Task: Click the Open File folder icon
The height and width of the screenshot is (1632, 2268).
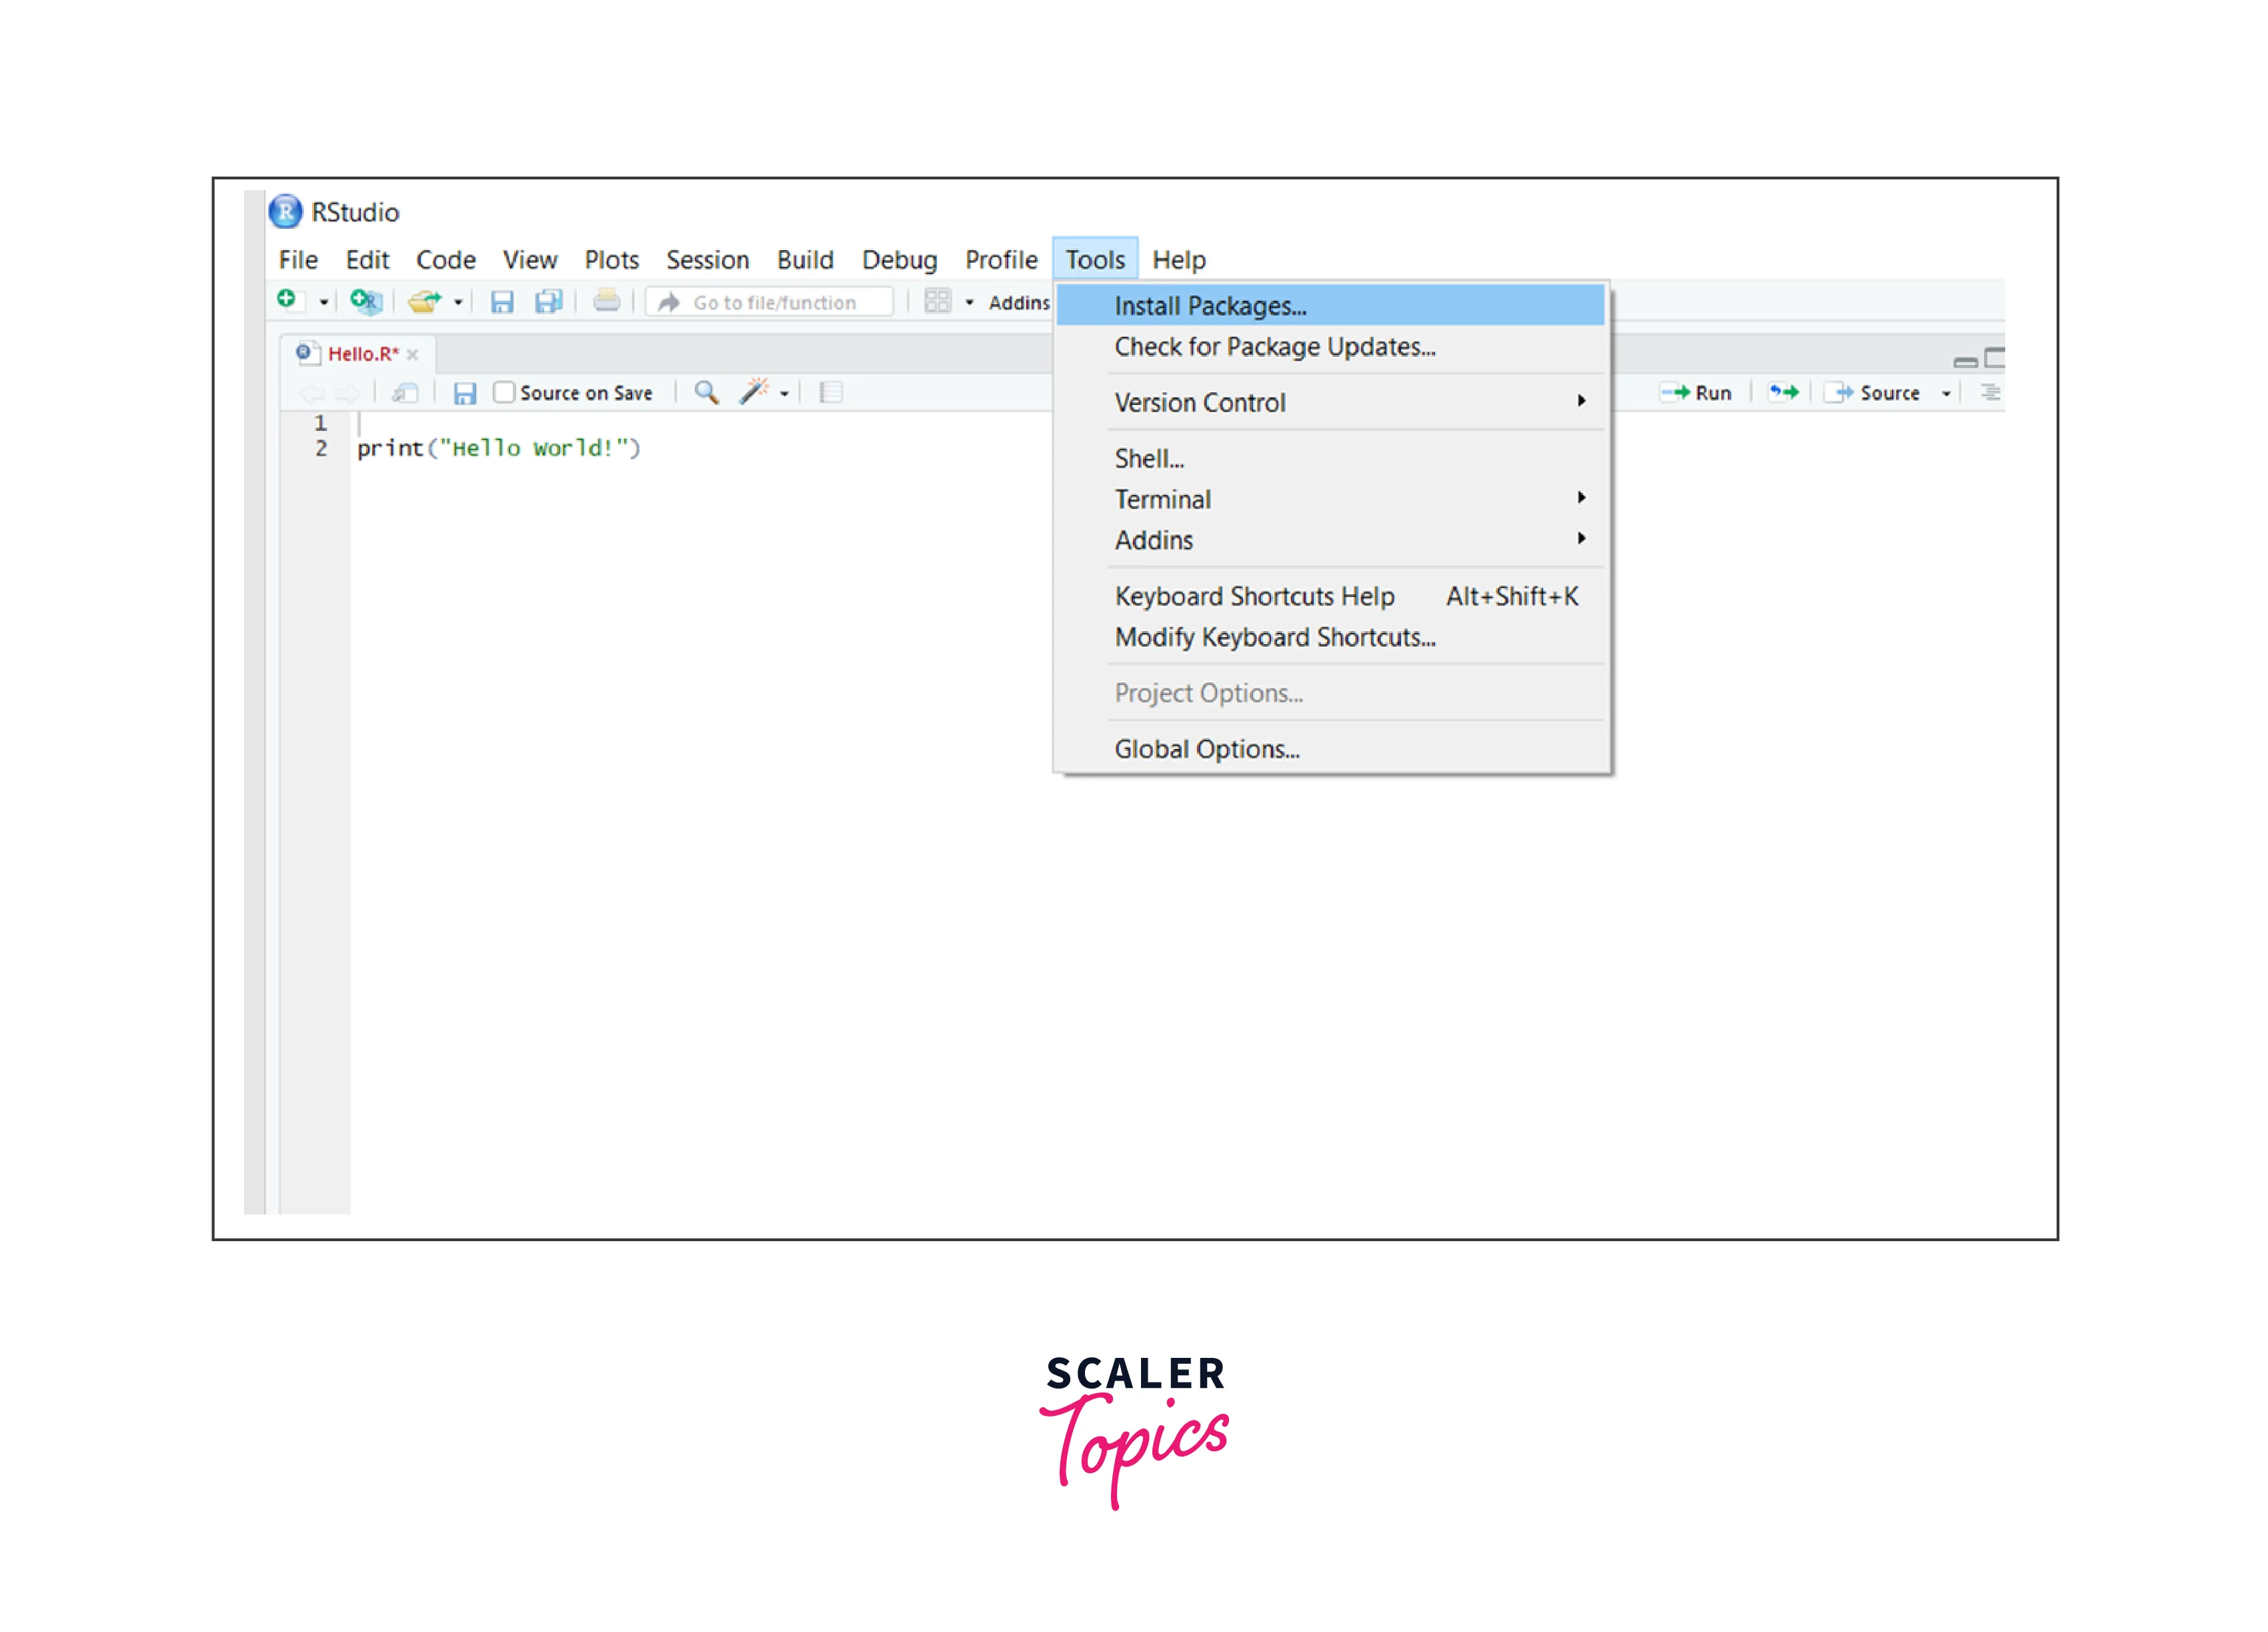Action: [424, 301]
